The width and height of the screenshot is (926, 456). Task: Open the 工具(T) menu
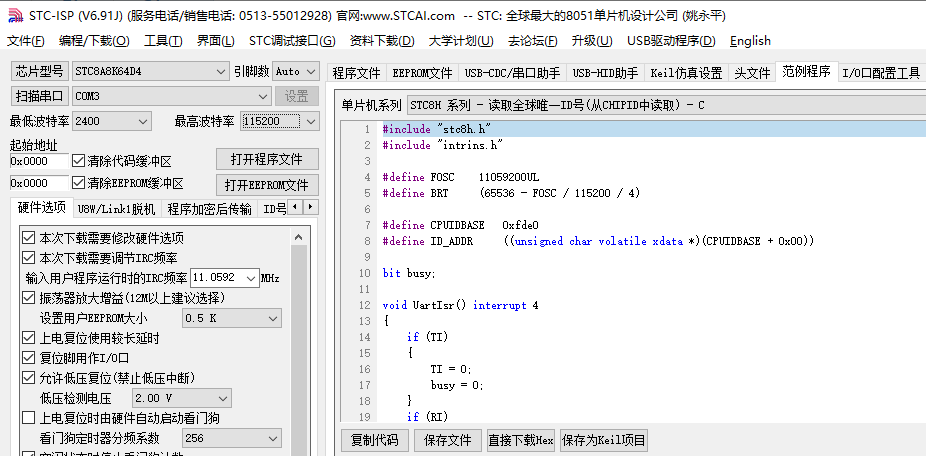163,41
